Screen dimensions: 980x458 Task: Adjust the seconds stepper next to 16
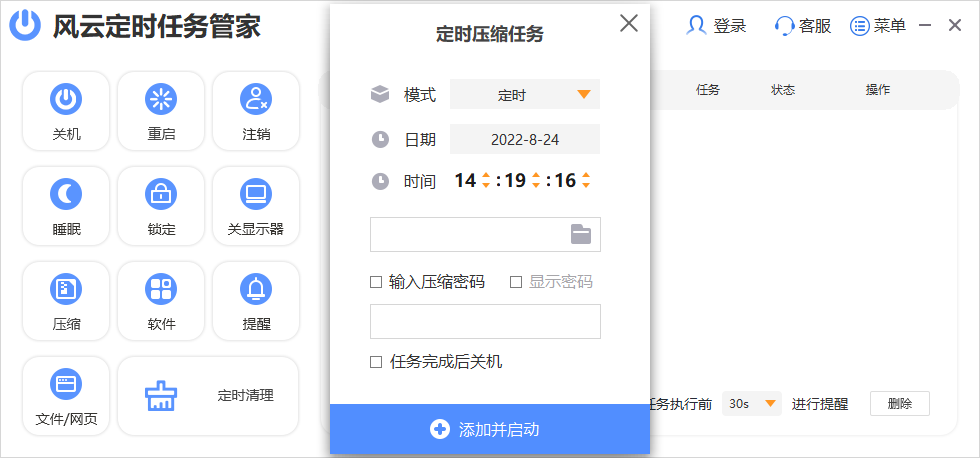click(x=586, y=181)
